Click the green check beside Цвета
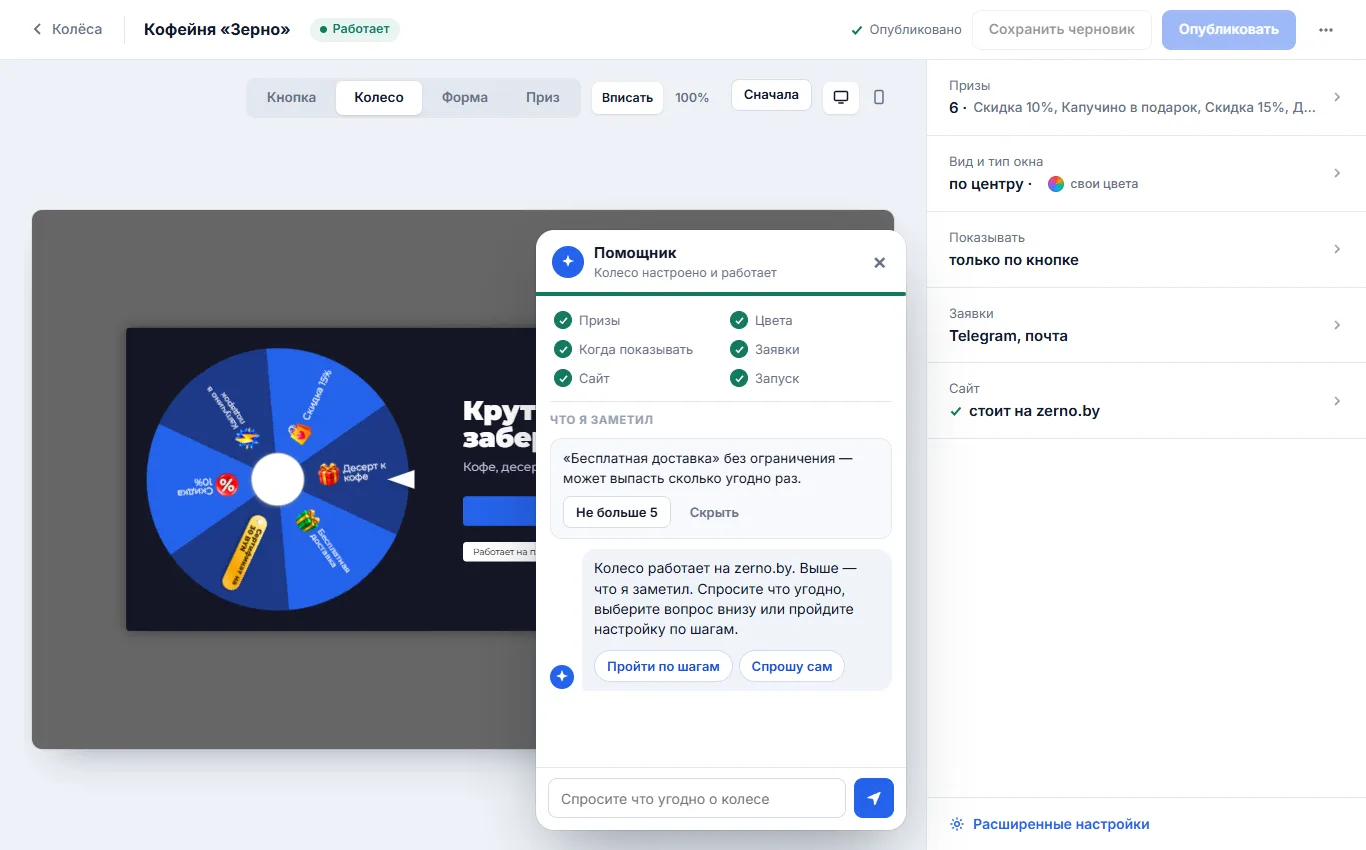 (738, 320)
